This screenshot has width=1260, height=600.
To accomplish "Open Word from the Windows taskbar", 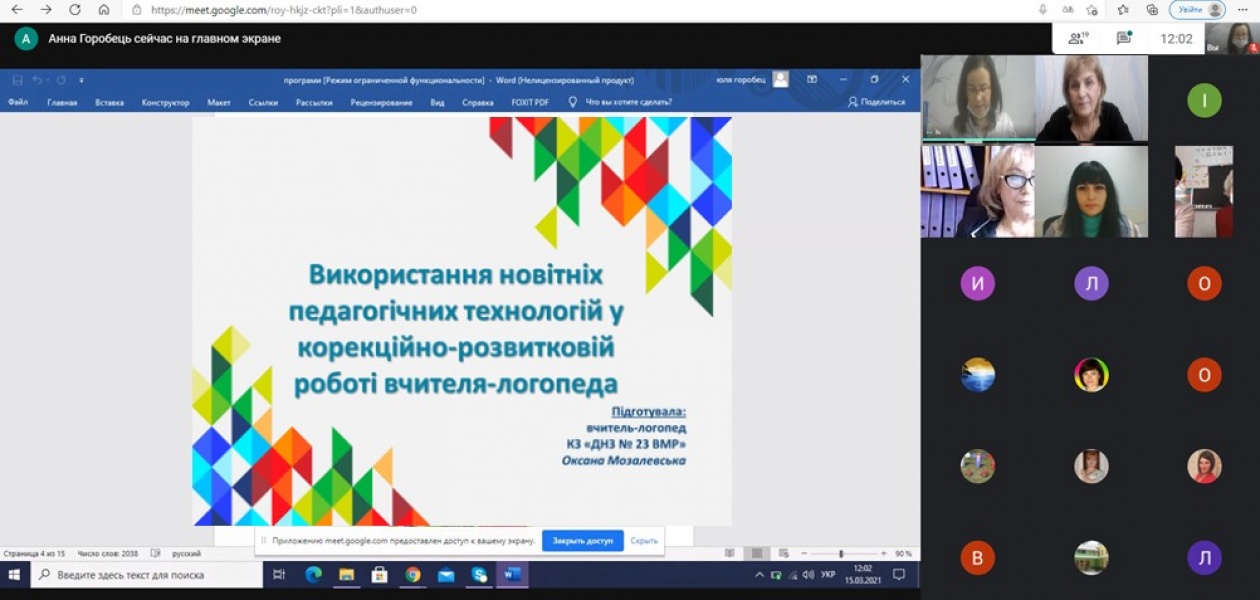I will (x=512, y=575).
